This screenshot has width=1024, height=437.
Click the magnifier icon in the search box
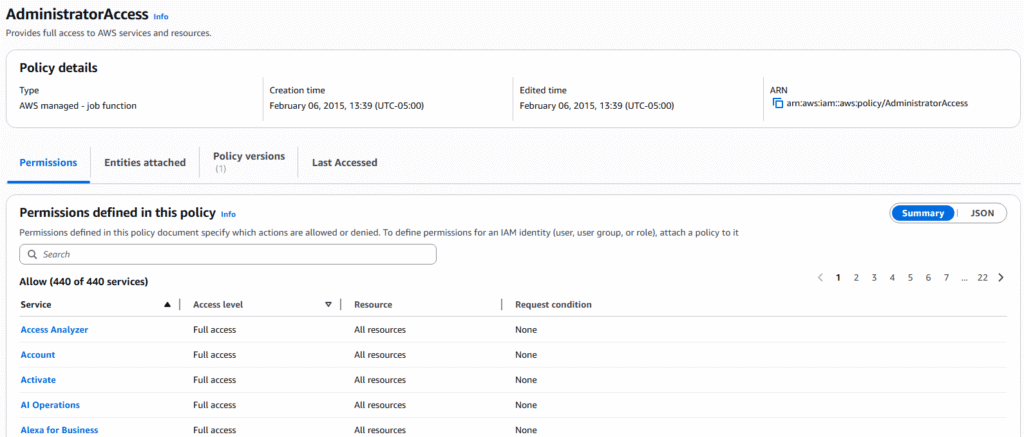tap(32, 254)
